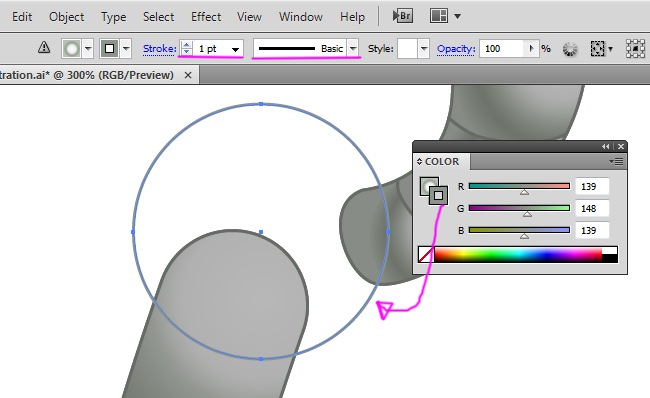Click the fill gradient swatch in control bar
This screenshot has height=398, width=650.
pos(72,49)
